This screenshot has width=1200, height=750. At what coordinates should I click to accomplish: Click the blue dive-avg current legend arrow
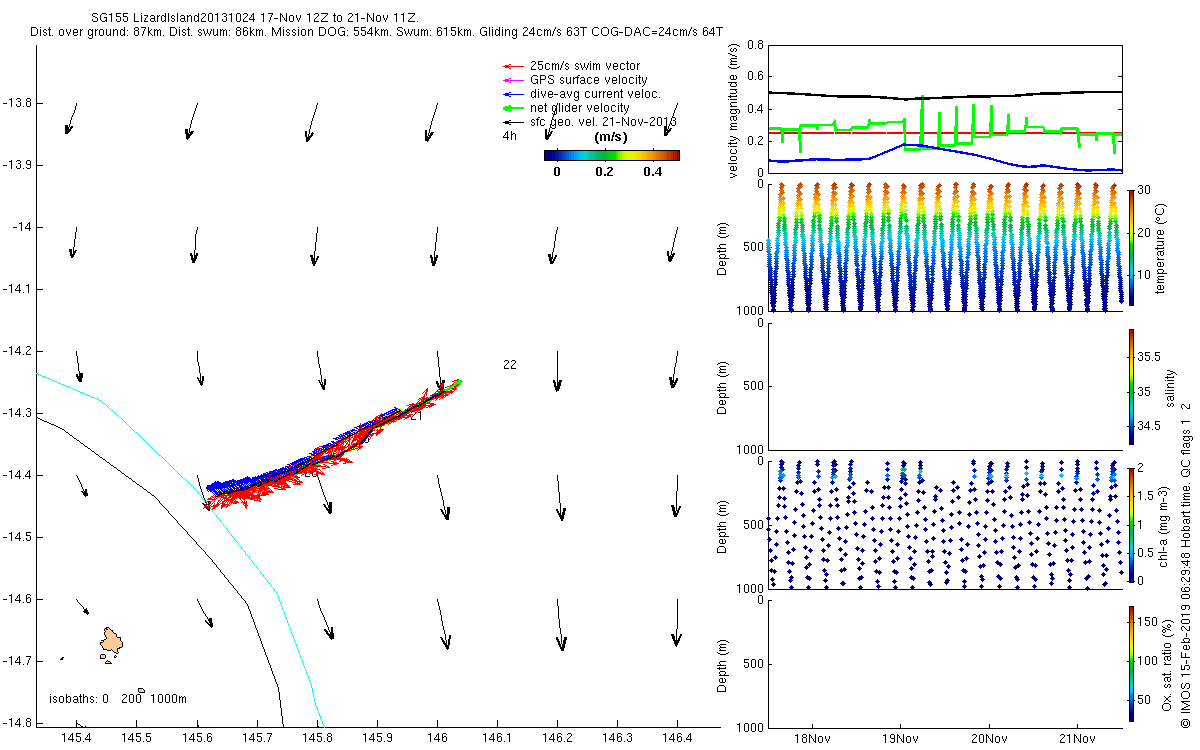[x=513, y=94]
